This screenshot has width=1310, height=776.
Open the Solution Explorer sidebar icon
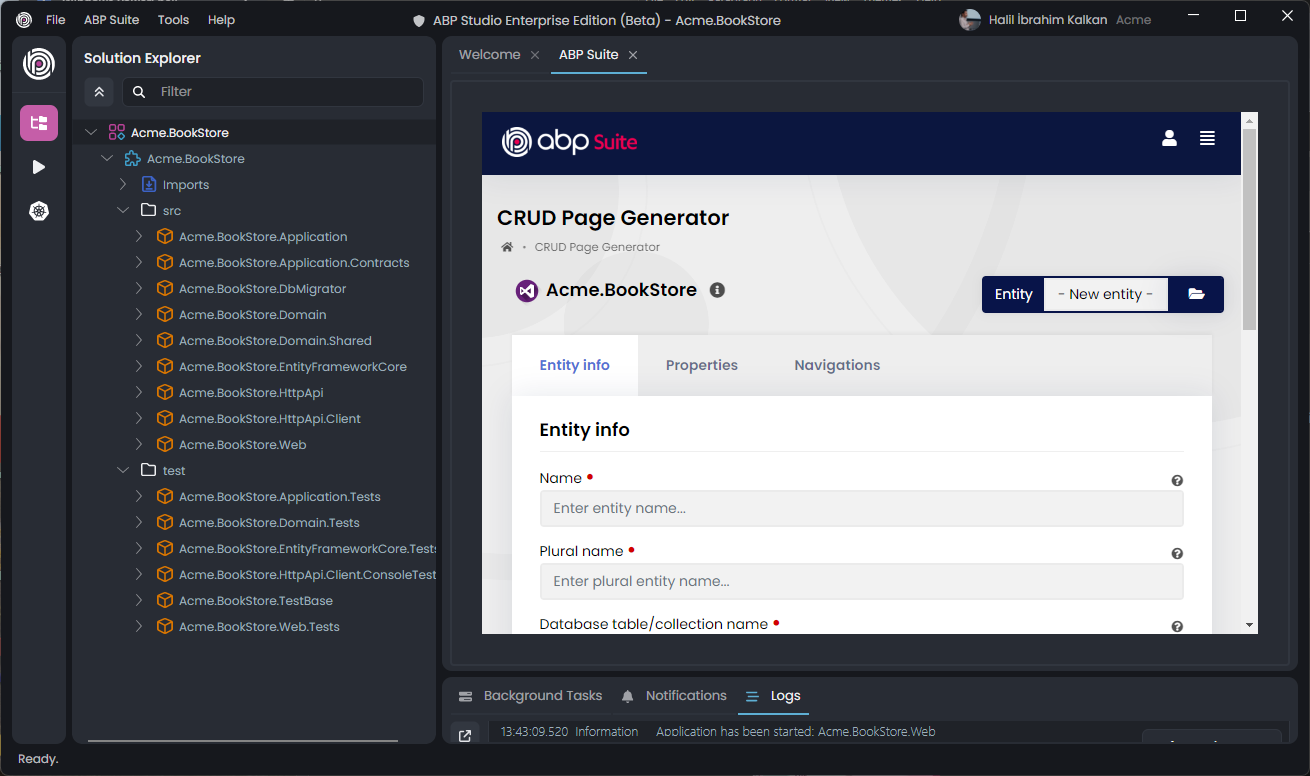click(39, 123)
